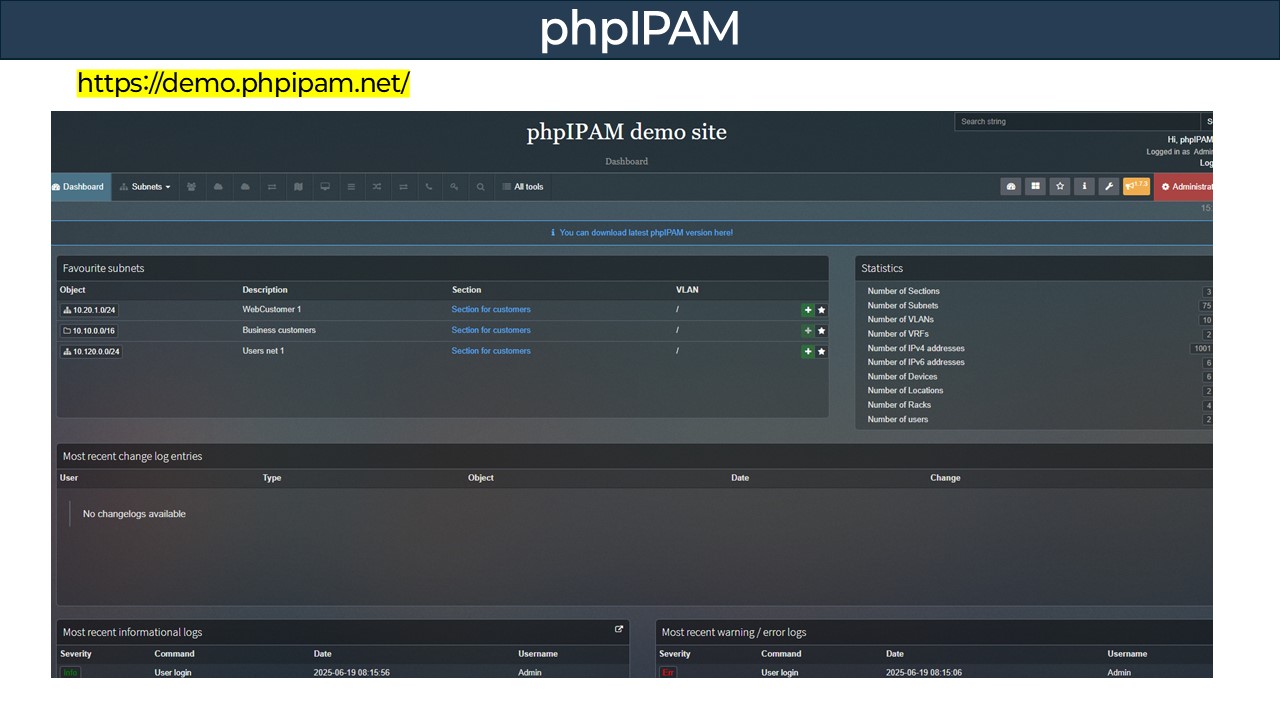Screen dimensions: 1280x720
Task: Go to the Dashboard tab
Action: 81,187
